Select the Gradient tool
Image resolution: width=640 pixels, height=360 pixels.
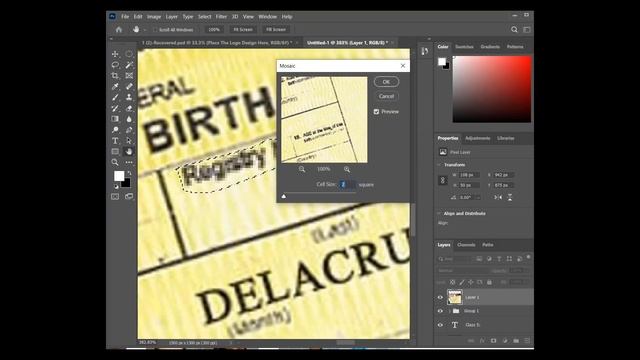coord(115,119)
